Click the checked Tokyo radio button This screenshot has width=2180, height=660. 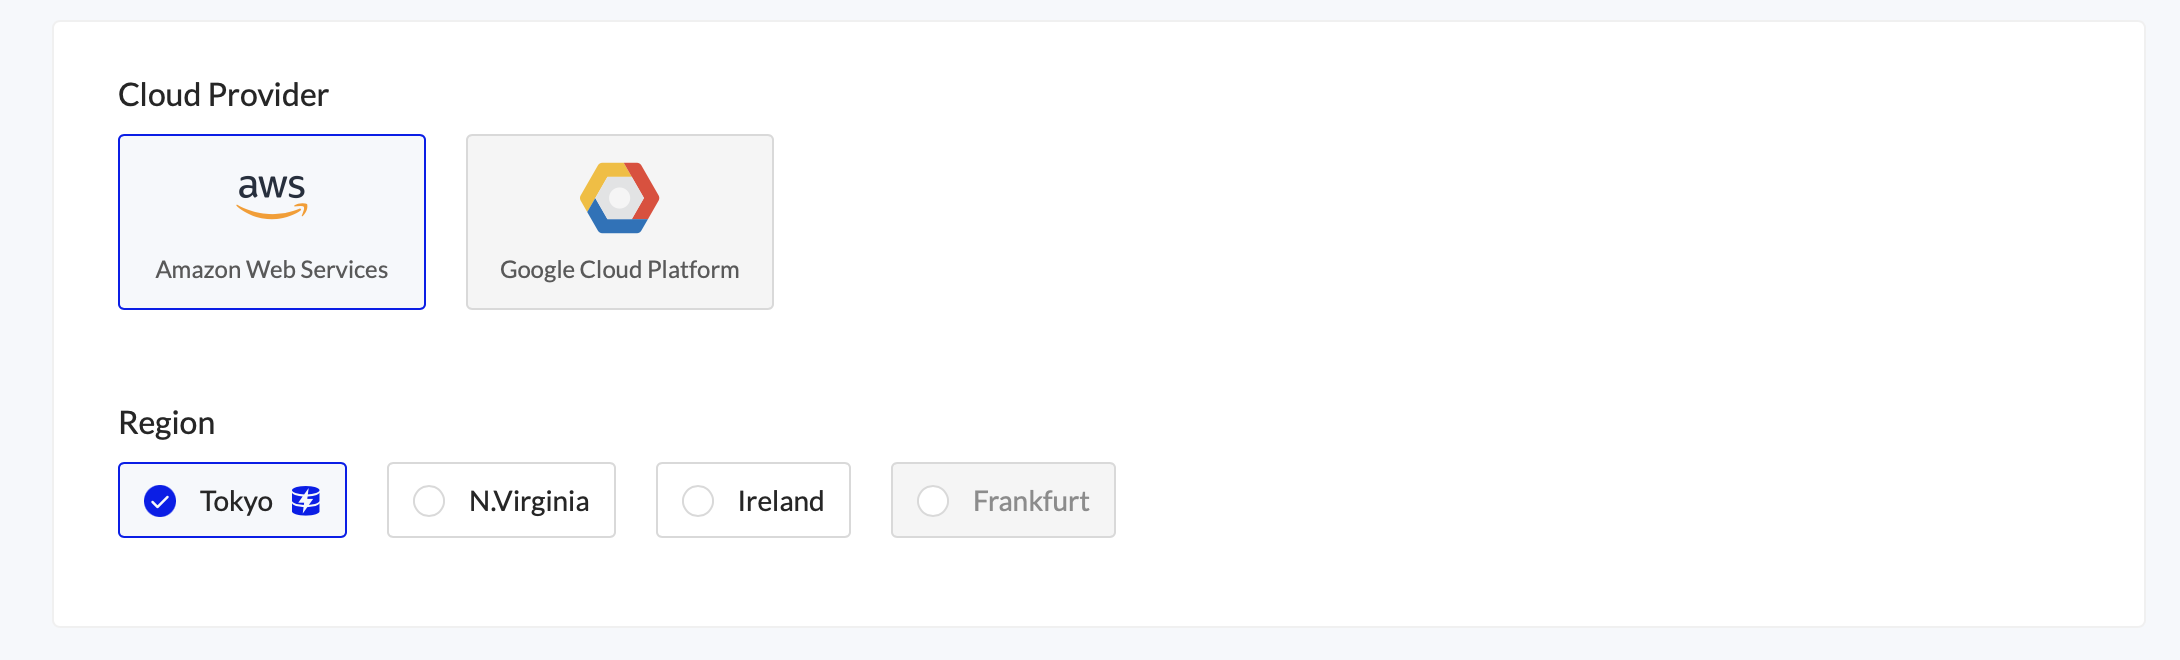(160, 501)
